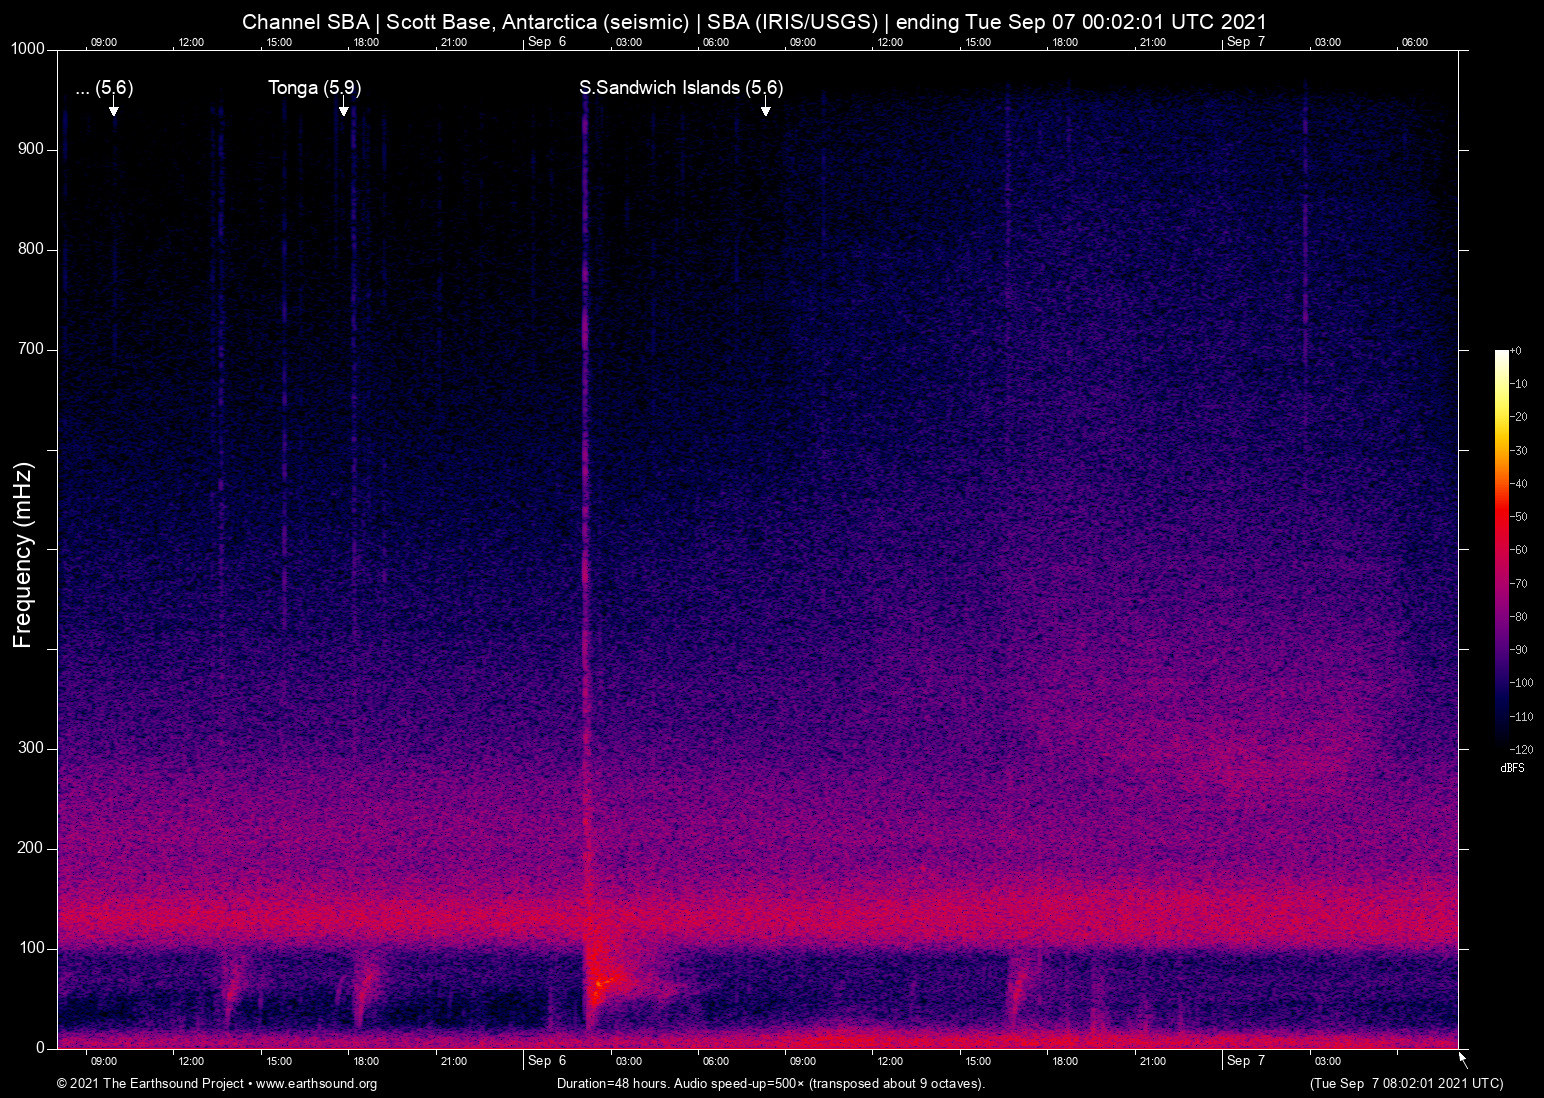This screenshot has height=1098, width=1544.
Task: Click the dBFS label below the colorbar
Action: [x=1512, y=768]
